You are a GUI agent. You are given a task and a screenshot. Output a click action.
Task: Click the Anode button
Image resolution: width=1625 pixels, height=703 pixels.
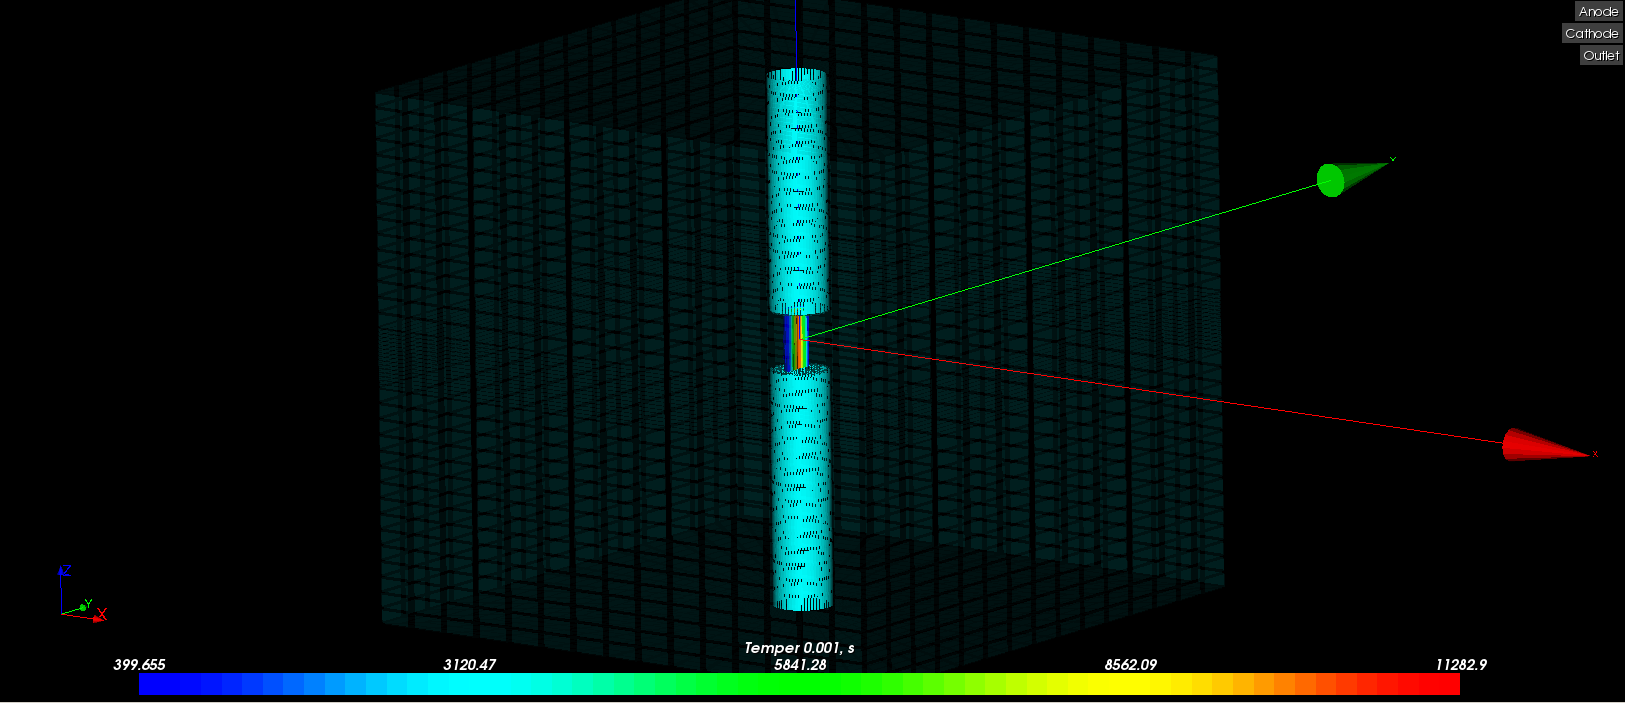coord(1597,11)
